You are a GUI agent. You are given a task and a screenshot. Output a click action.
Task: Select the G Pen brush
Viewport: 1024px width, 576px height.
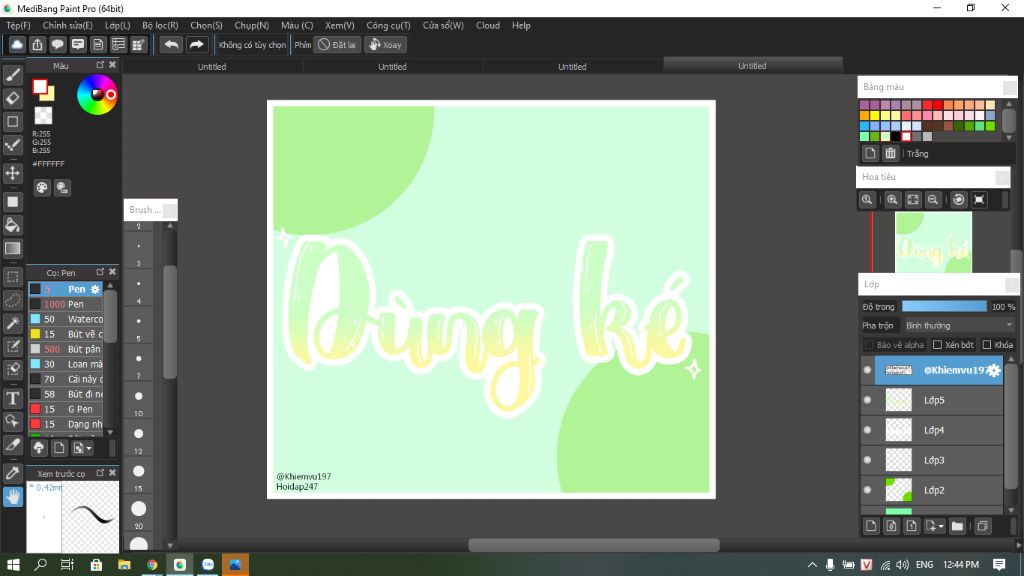click(66, 409)
